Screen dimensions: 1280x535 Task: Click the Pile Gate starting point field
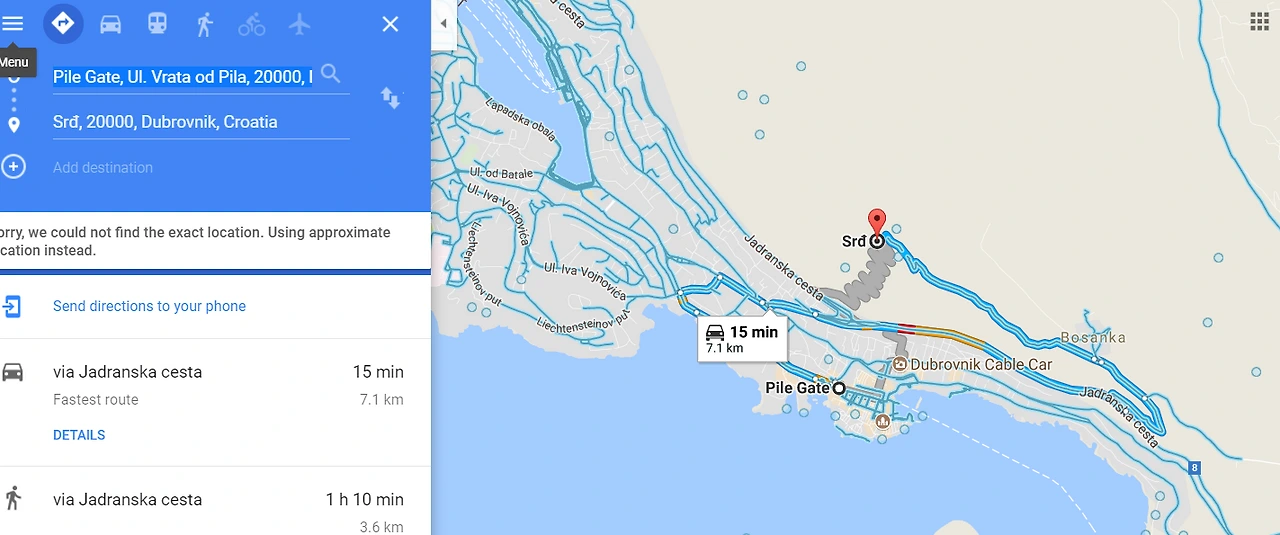(183, 76)
